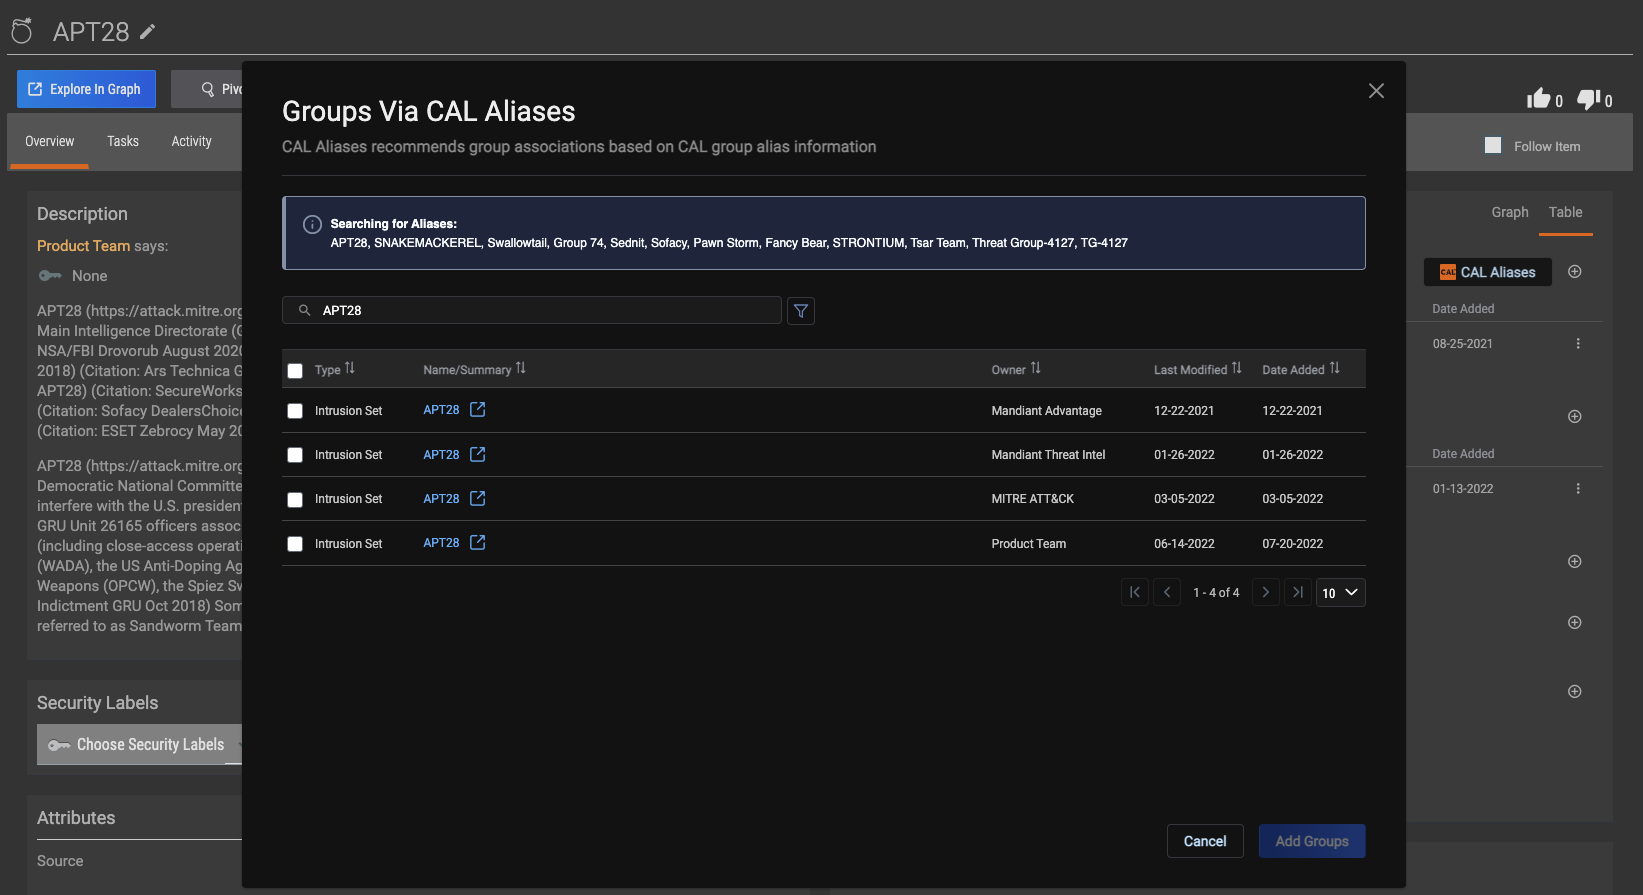Go to last page of results

[x=1298, y=592]
